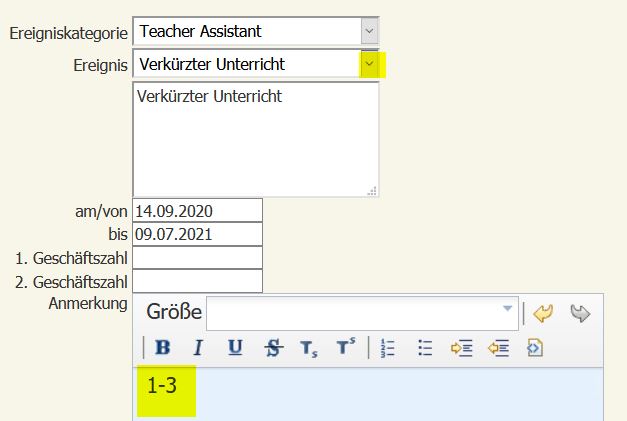
Task: Click the Teacher Assistant combo box
Action: 256,31
